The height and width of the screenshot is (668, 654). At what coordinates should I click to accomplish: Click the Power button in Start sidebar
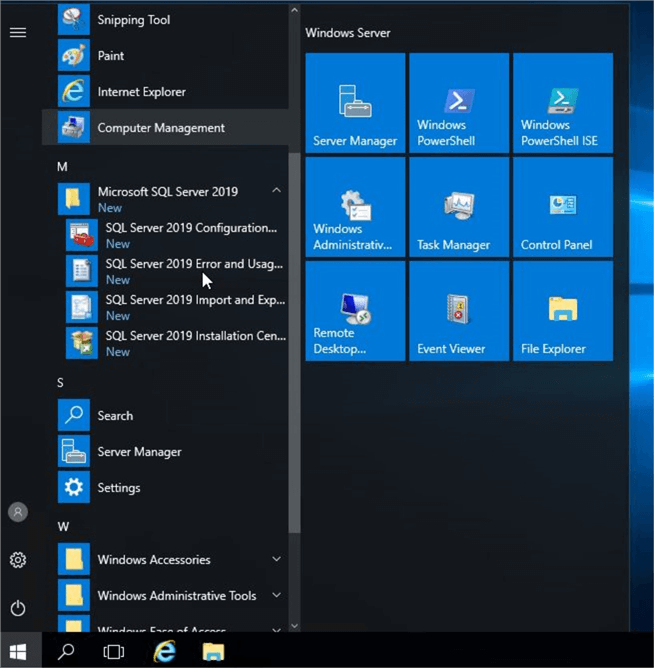click(x=18, y=608)
